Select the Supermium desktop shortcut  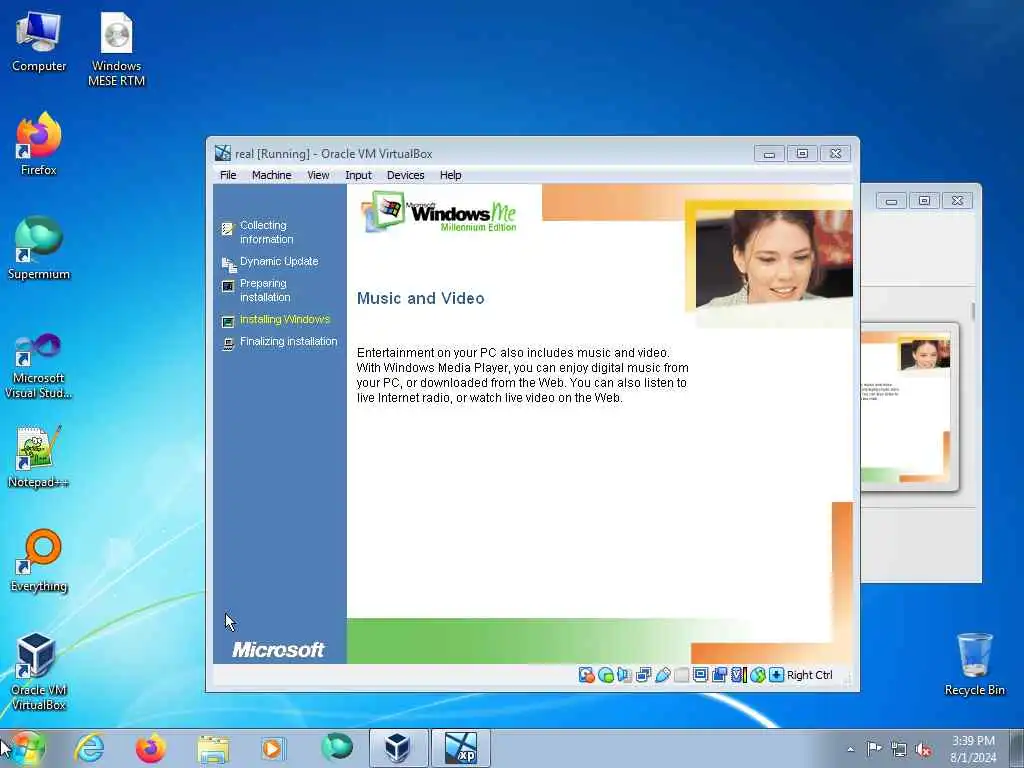click(x=39, y=249)
